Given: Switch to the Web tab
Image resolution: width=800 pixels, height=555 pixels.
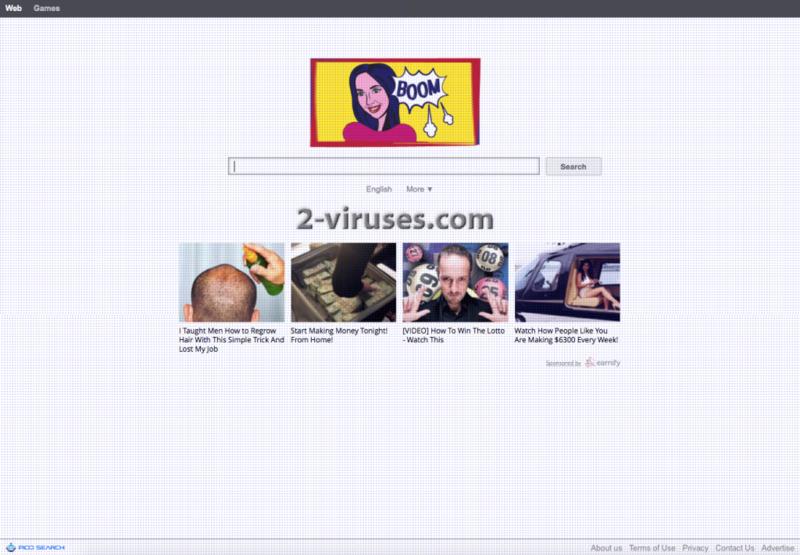Looking at the screenshot, I should [13, 8].
